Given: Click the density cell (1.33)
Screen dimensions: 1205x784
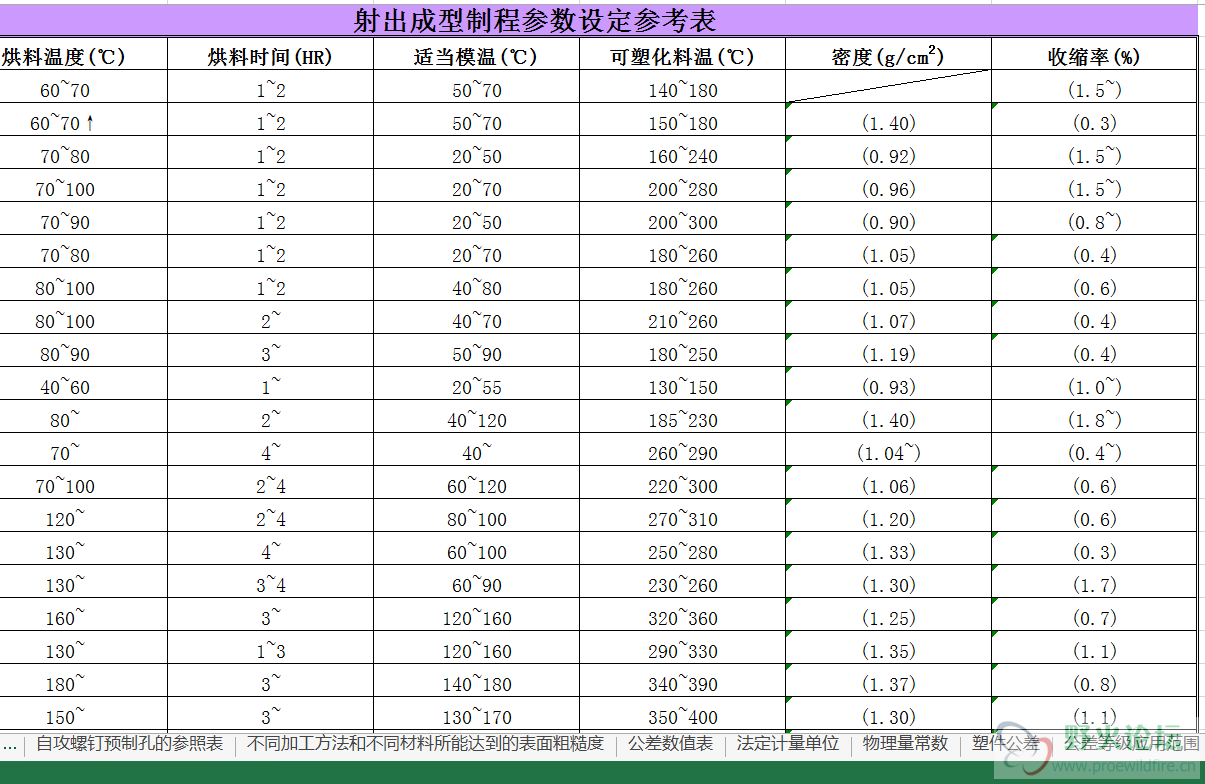Looking at the screenshot, I should click(888, 549).
